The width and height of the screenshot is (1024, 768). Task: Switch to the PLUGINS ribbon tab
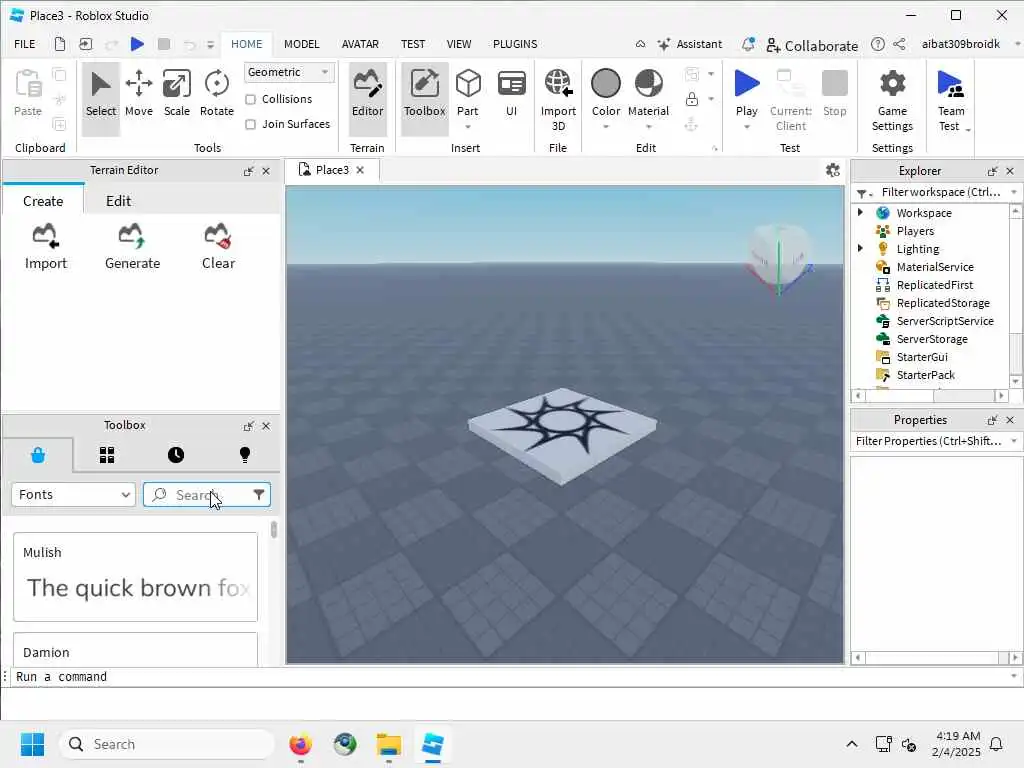coord(515,44)
